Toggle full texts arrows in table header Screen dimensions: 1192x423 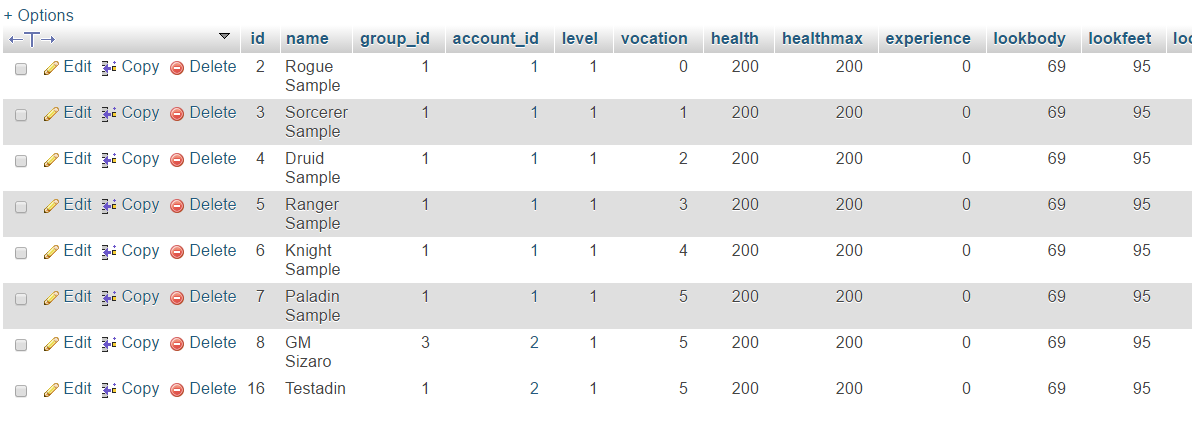32,39
